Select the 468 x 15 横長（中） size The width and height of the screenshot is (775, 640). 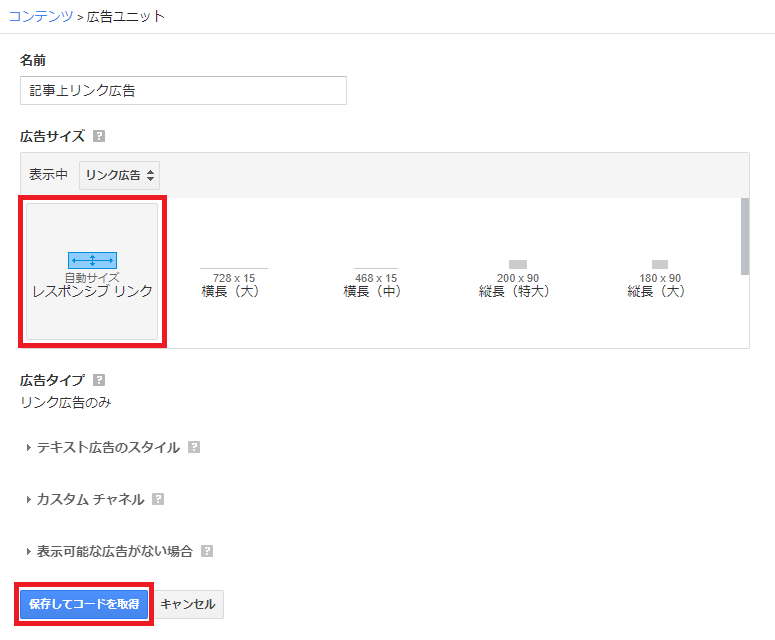pos(376,280)
